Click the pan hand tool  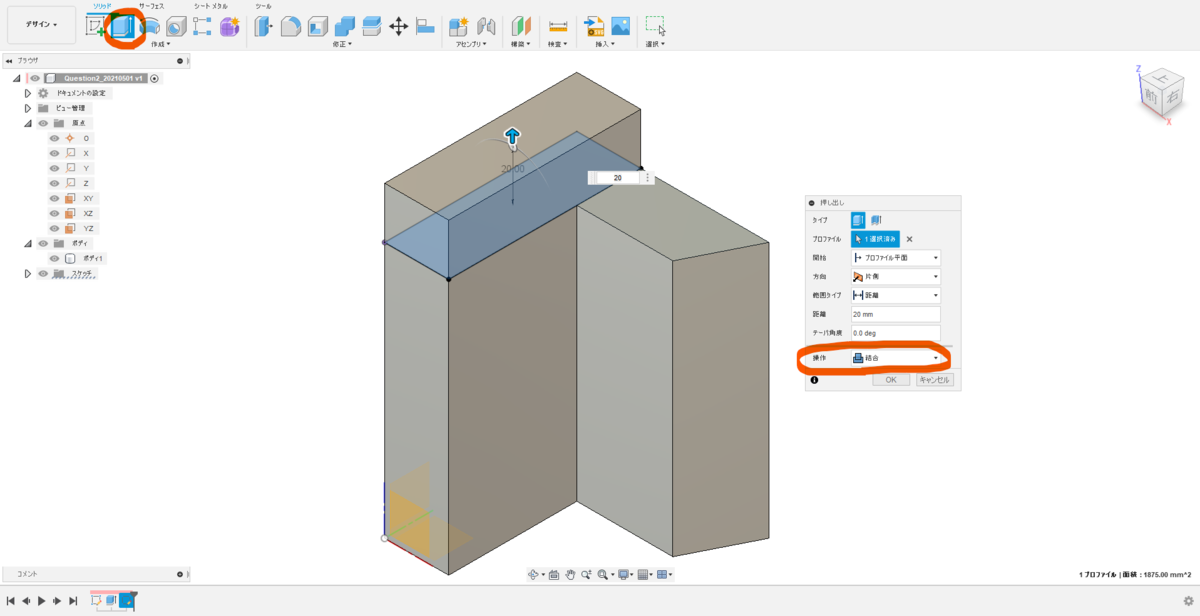[570, 574]
